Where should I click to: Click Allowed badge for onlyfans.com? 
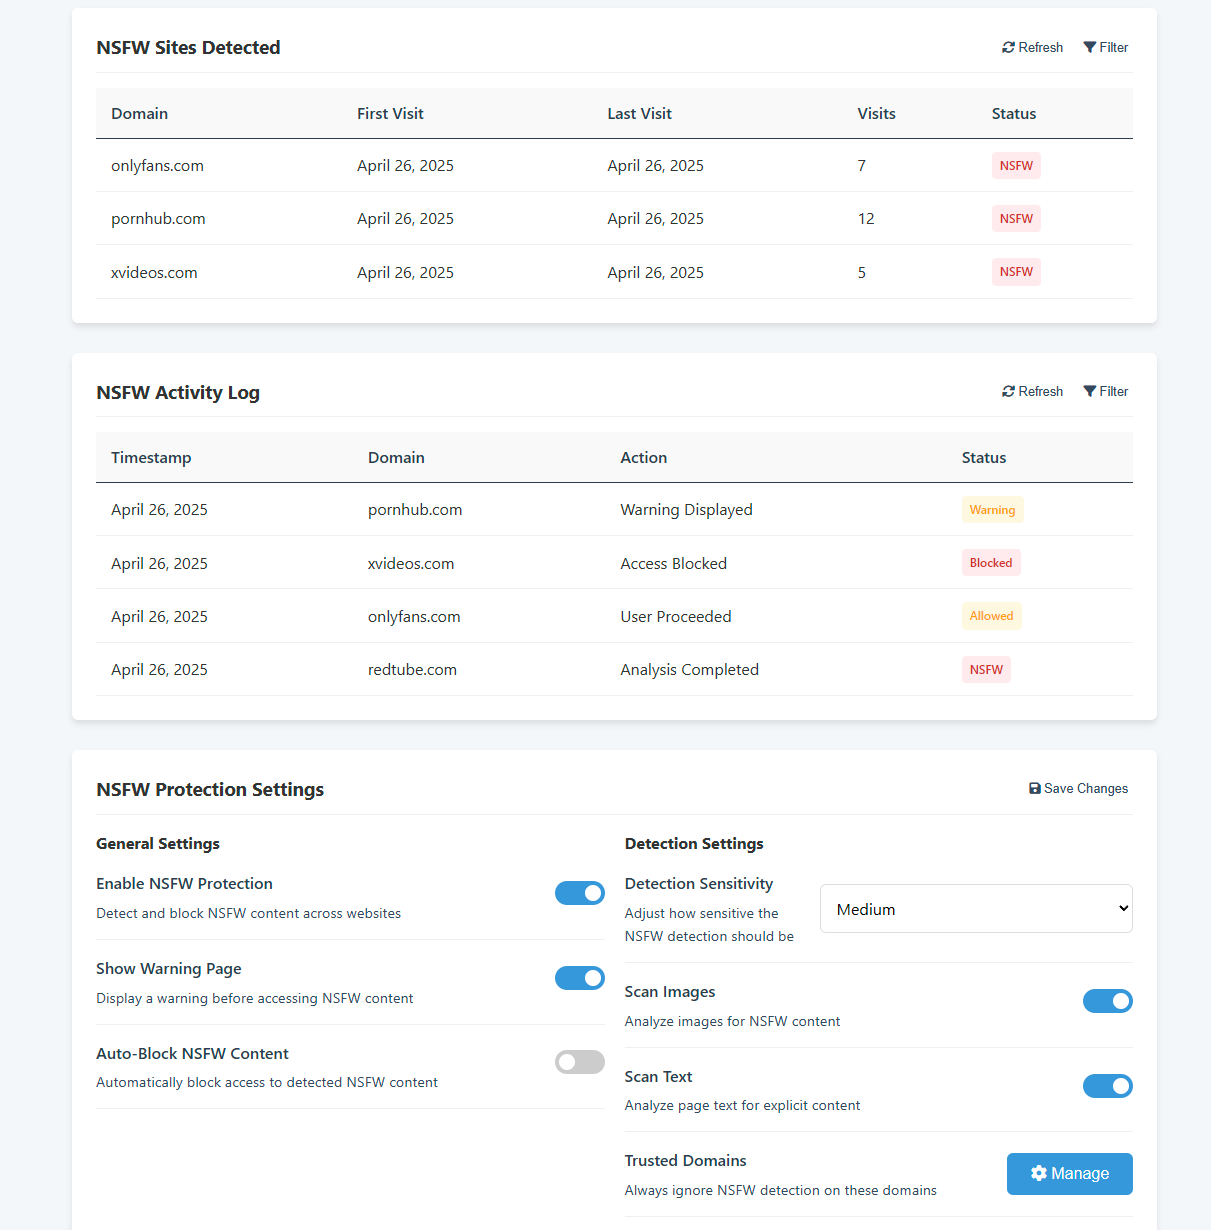[x=991, y=616]
